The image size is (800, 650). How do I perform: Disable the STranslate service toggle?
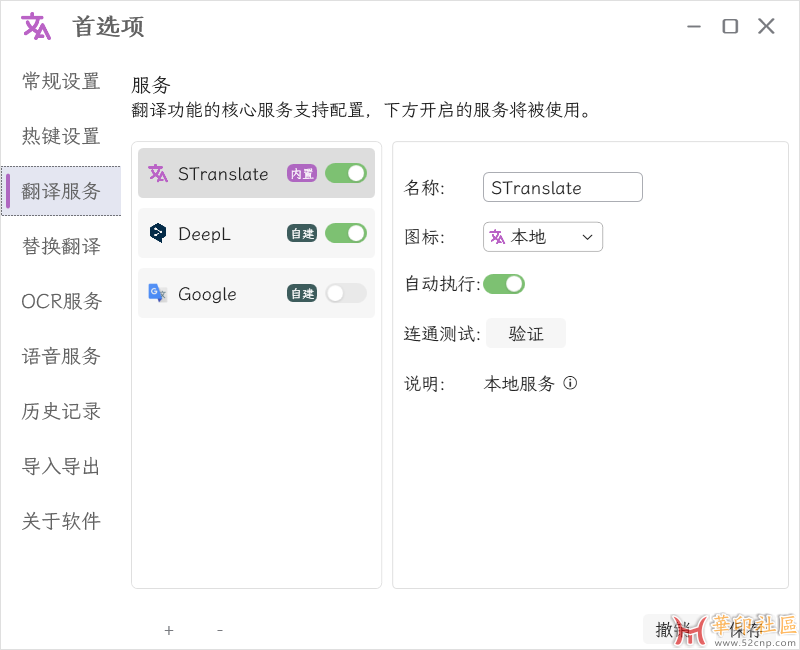(x=346, y=173)
